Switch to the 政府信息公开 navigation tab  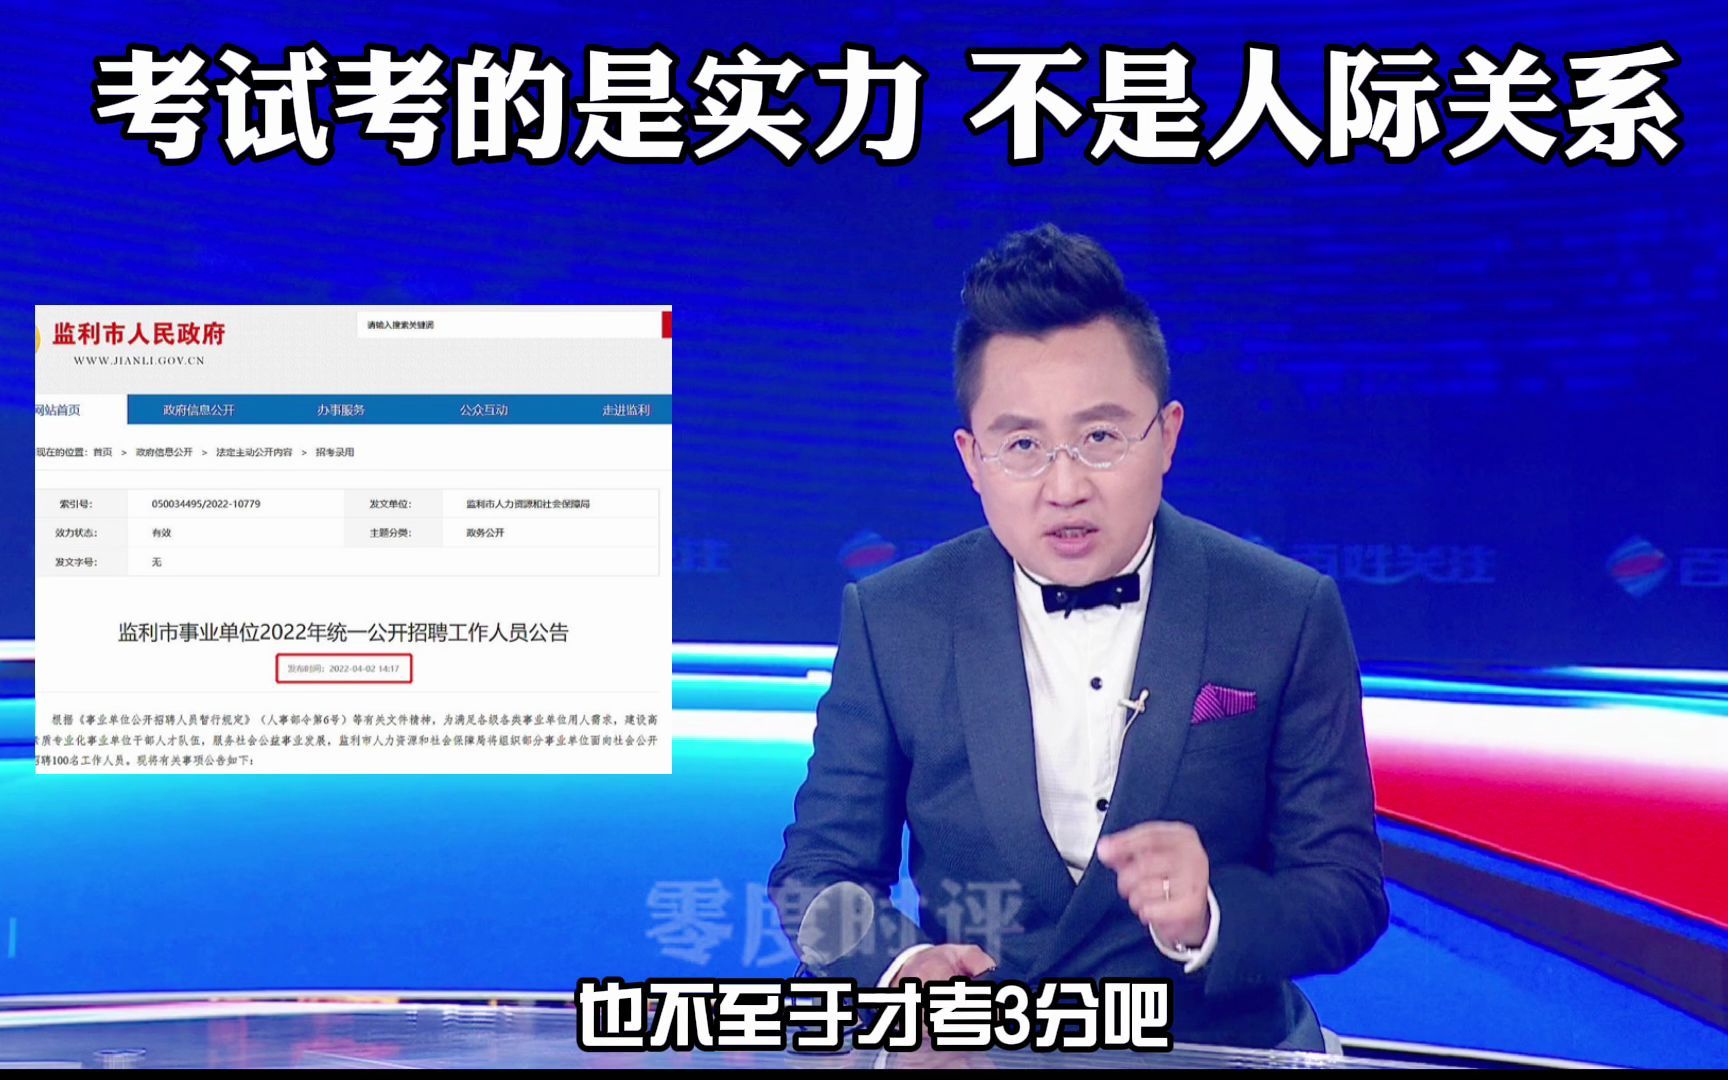199,410
